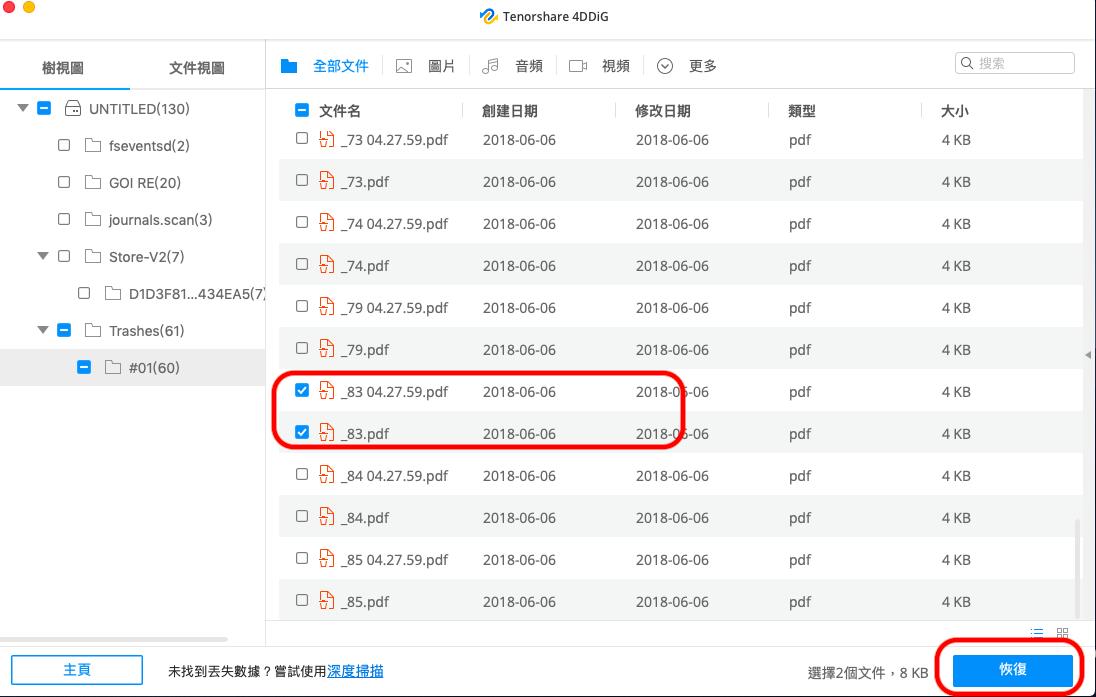This screenshot has height=697, width=1096.
Task: Check the _79.pdf checkbox
Action: point(302,348)
